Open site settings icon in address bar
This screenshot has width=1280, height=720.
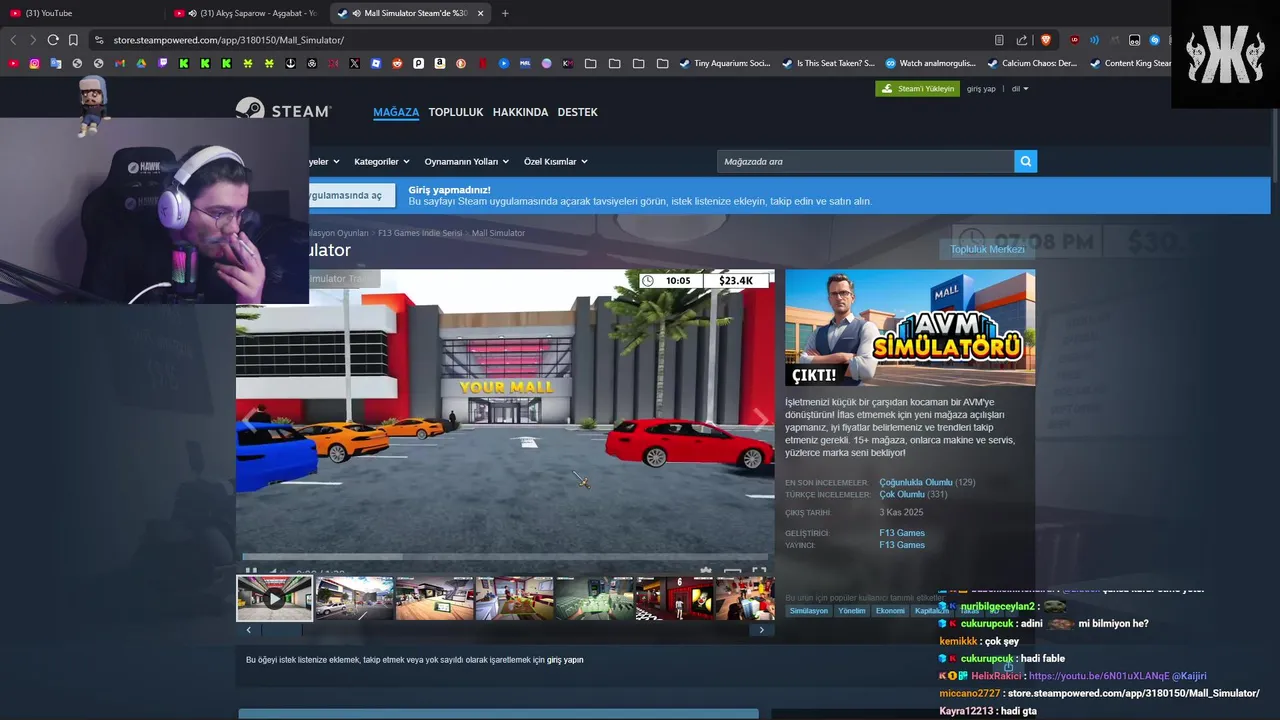click(x=98, y=40)
